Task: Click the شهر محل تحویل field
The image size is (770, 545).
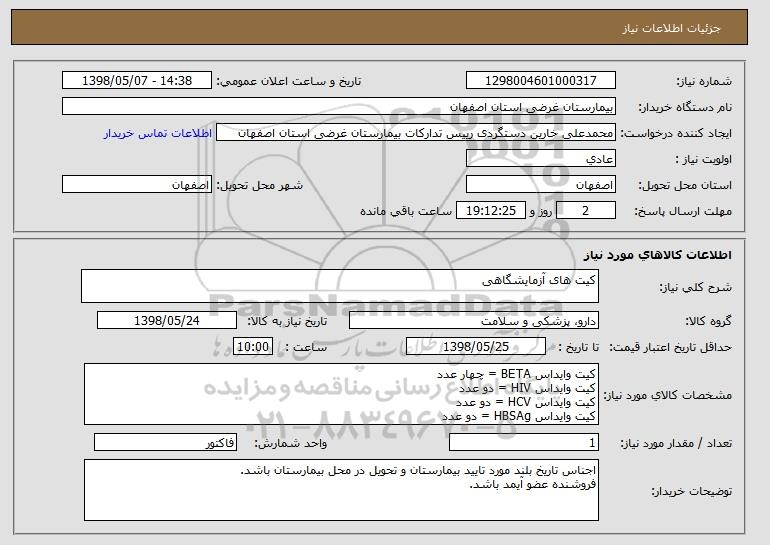Action: (137, 185)
